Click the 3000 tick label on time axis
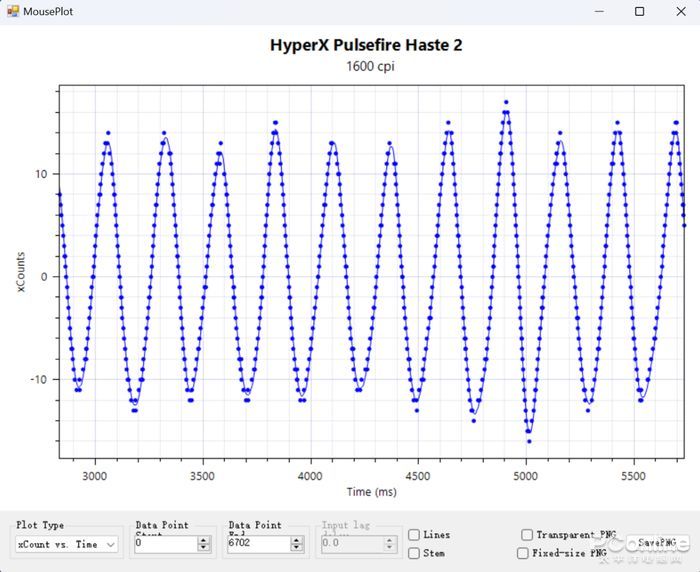The image size is (700, 572). (95, 476)
